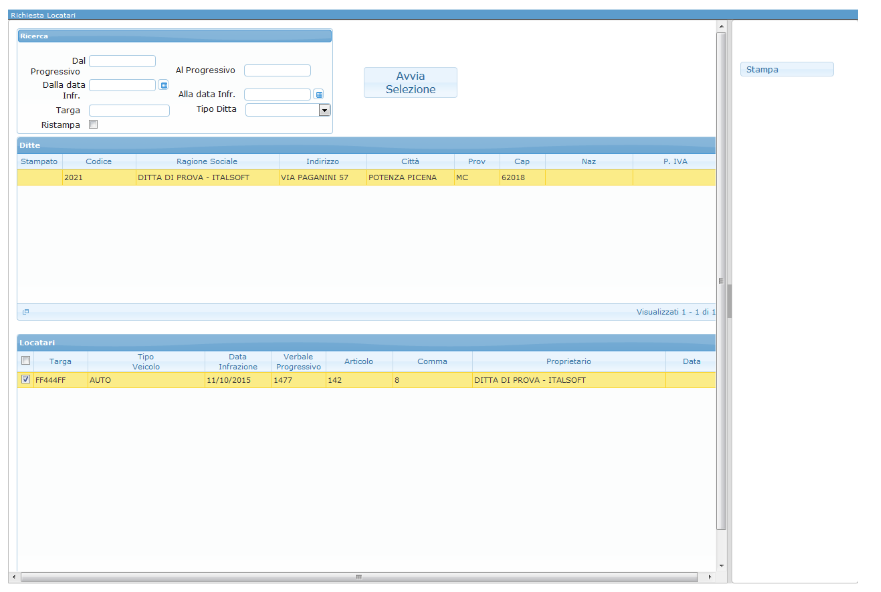Open calendar picker for Dalla data Infr.

tap(164, 86)
